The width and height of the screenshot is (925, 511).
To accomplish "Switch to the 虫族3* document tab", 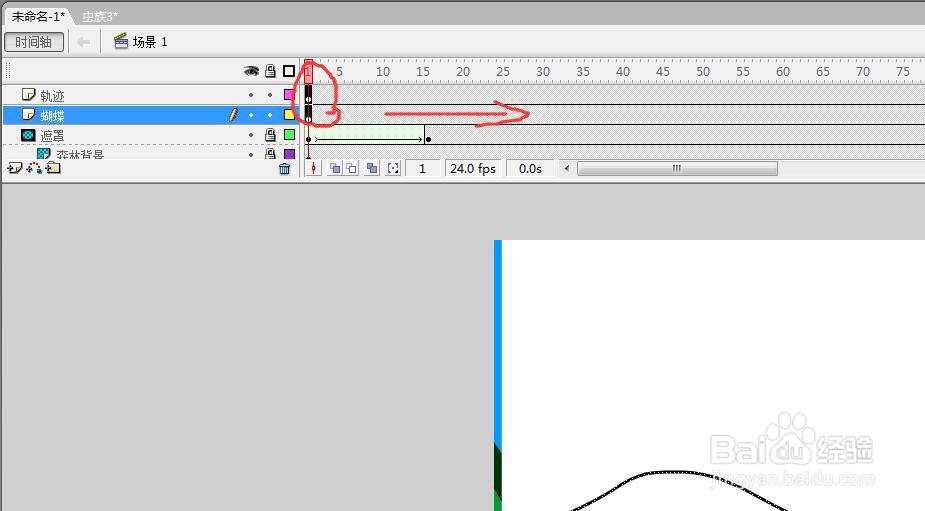I will click(100, 17).
